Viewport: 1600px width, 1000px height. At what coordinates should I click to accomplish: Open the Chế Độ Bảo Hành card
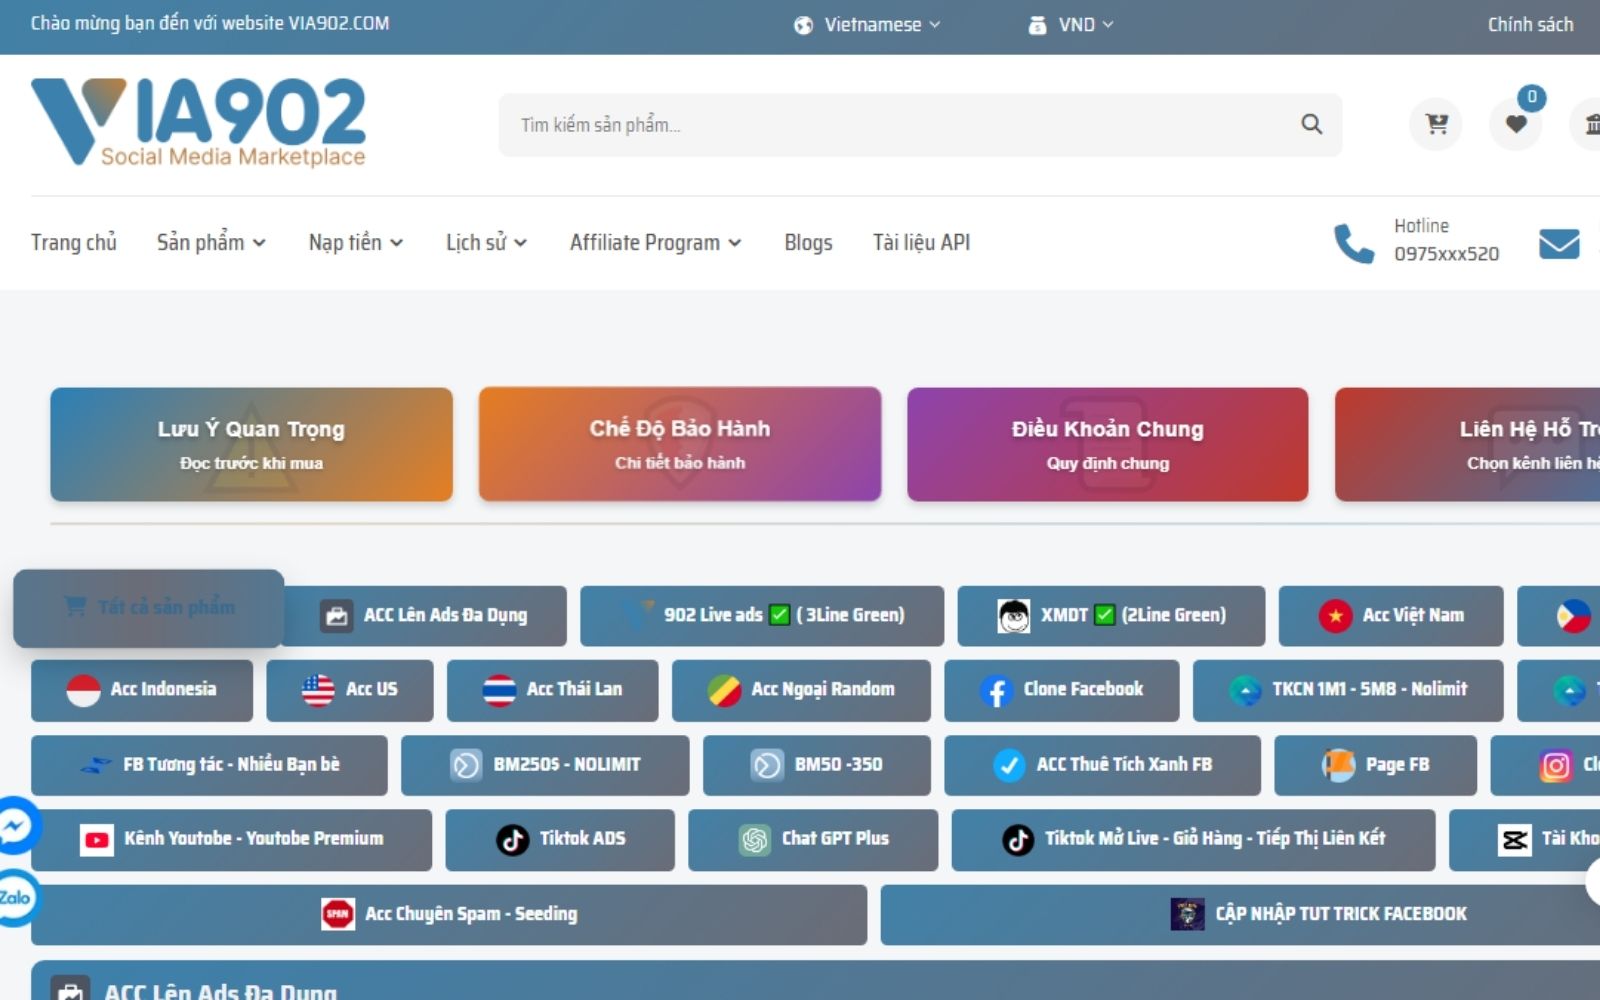coord(680,444)
